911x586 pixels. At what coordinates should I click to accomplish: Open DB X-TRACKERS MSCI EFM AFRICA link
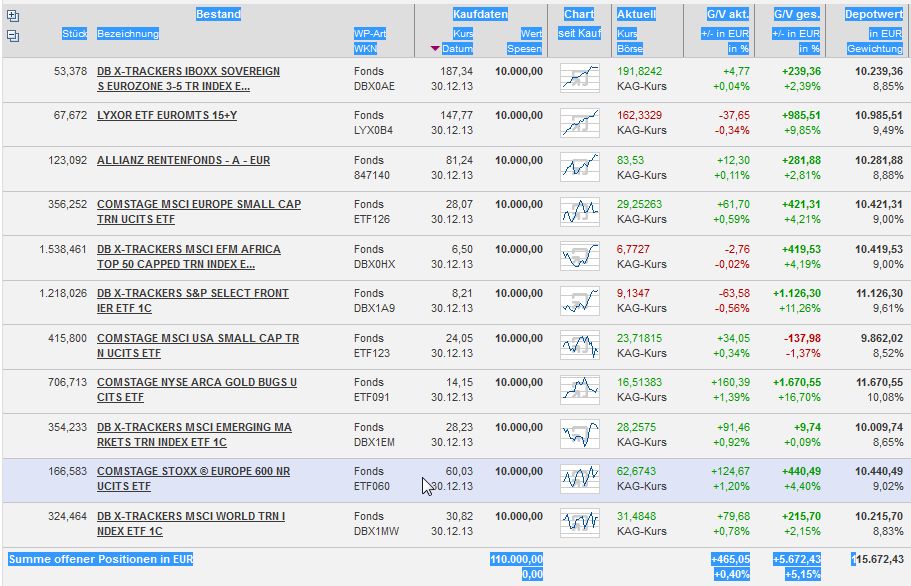tap(189, 256)
